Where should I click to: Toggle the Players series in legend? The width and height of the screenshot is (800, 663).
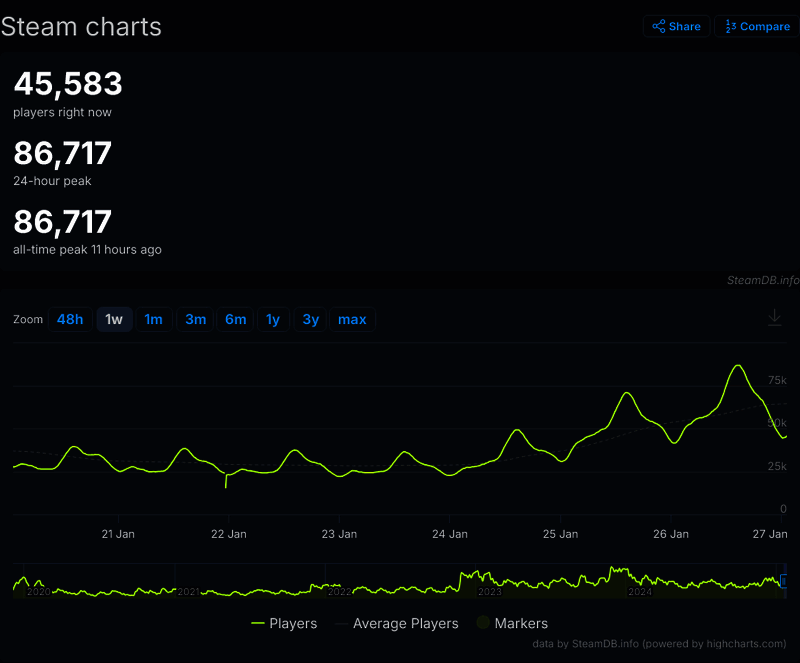284,623
